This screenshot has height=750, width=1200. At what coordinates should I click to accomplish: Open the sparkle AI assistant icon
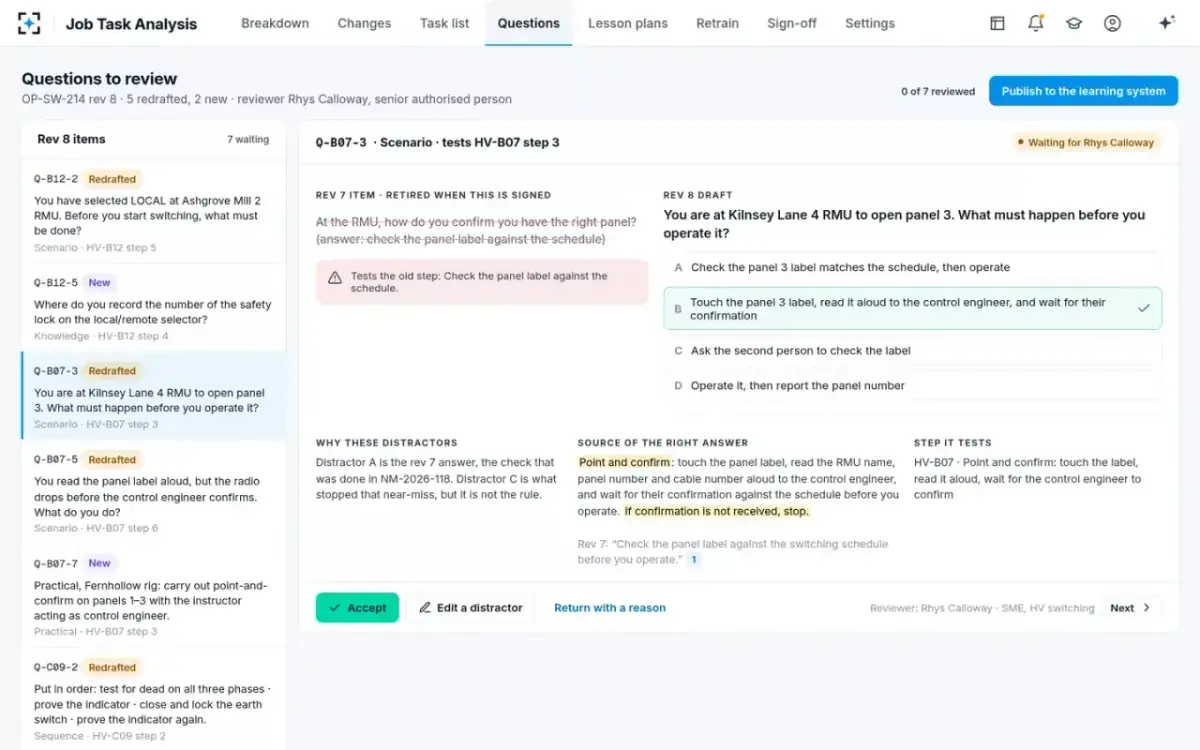(x=1166, y=23)
